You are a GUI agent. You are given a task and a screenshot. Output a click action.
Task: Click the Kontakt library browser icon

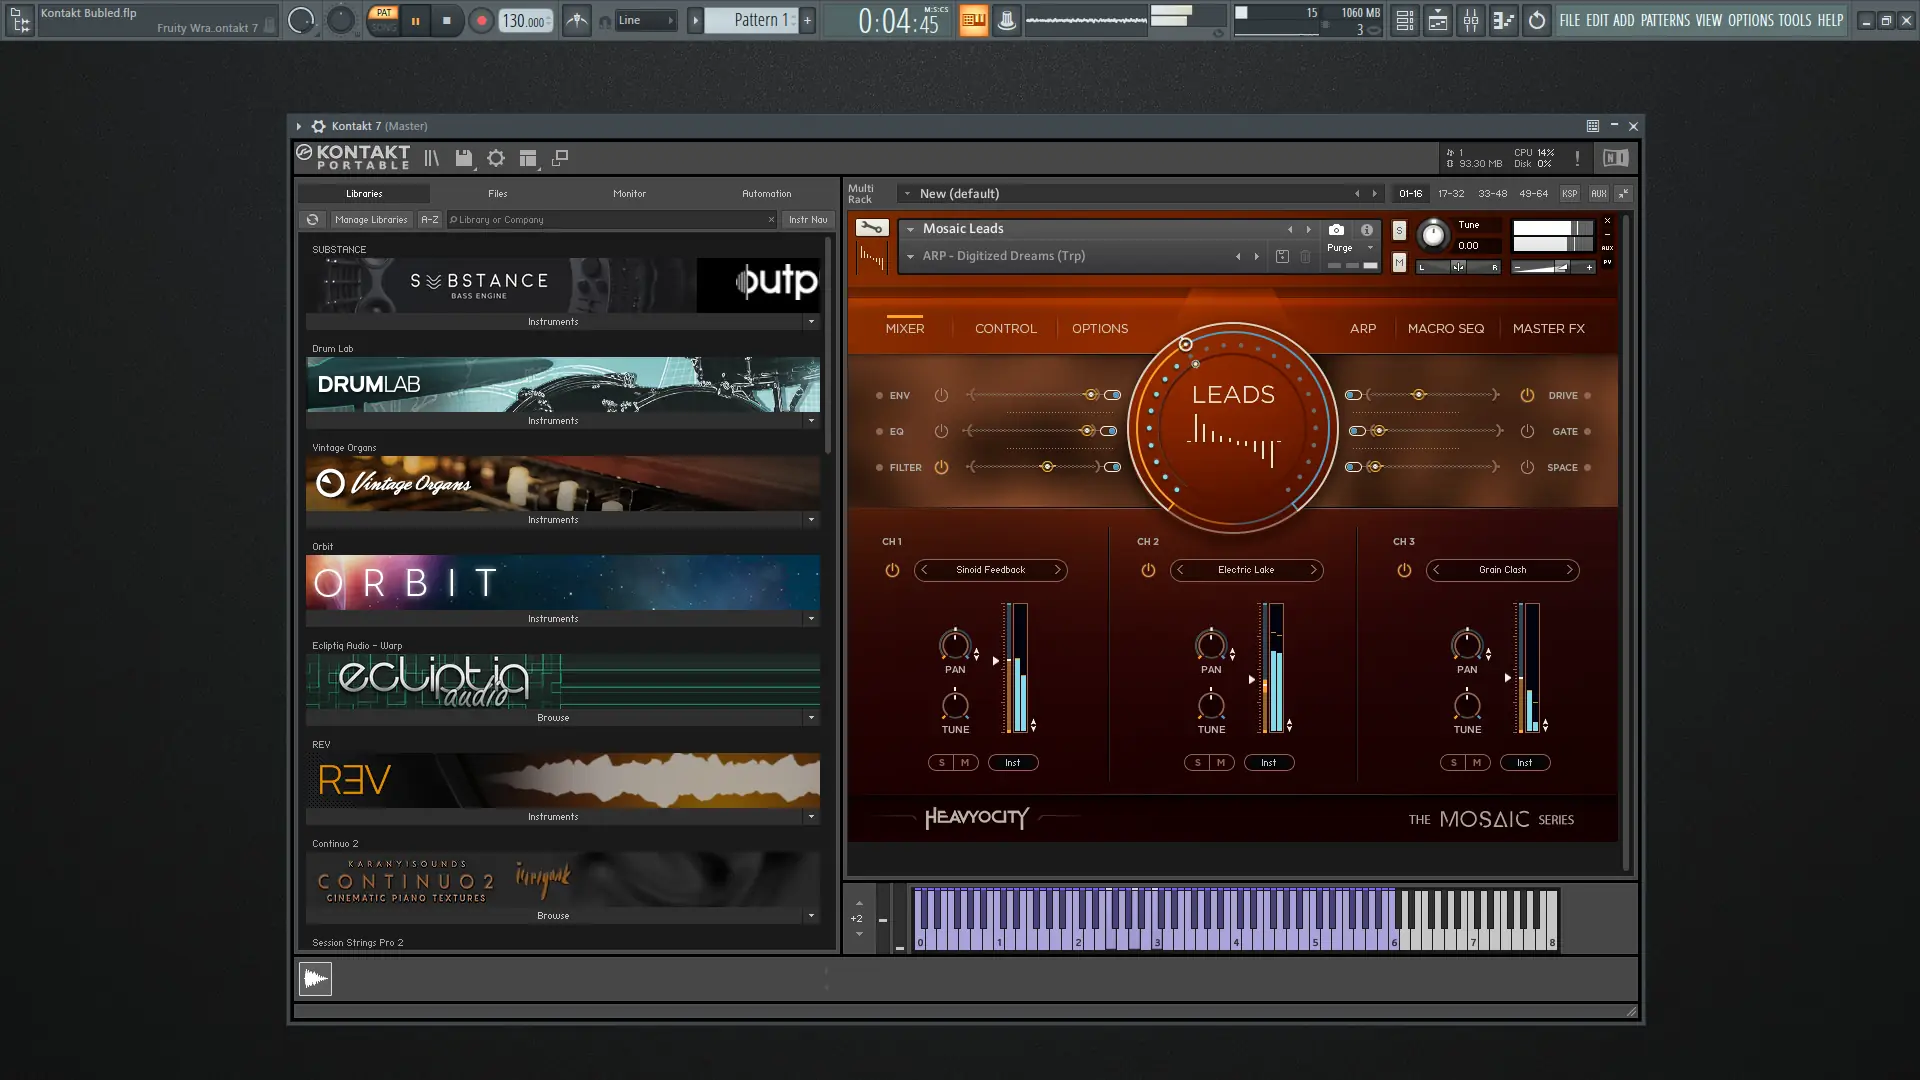(431, 158)
